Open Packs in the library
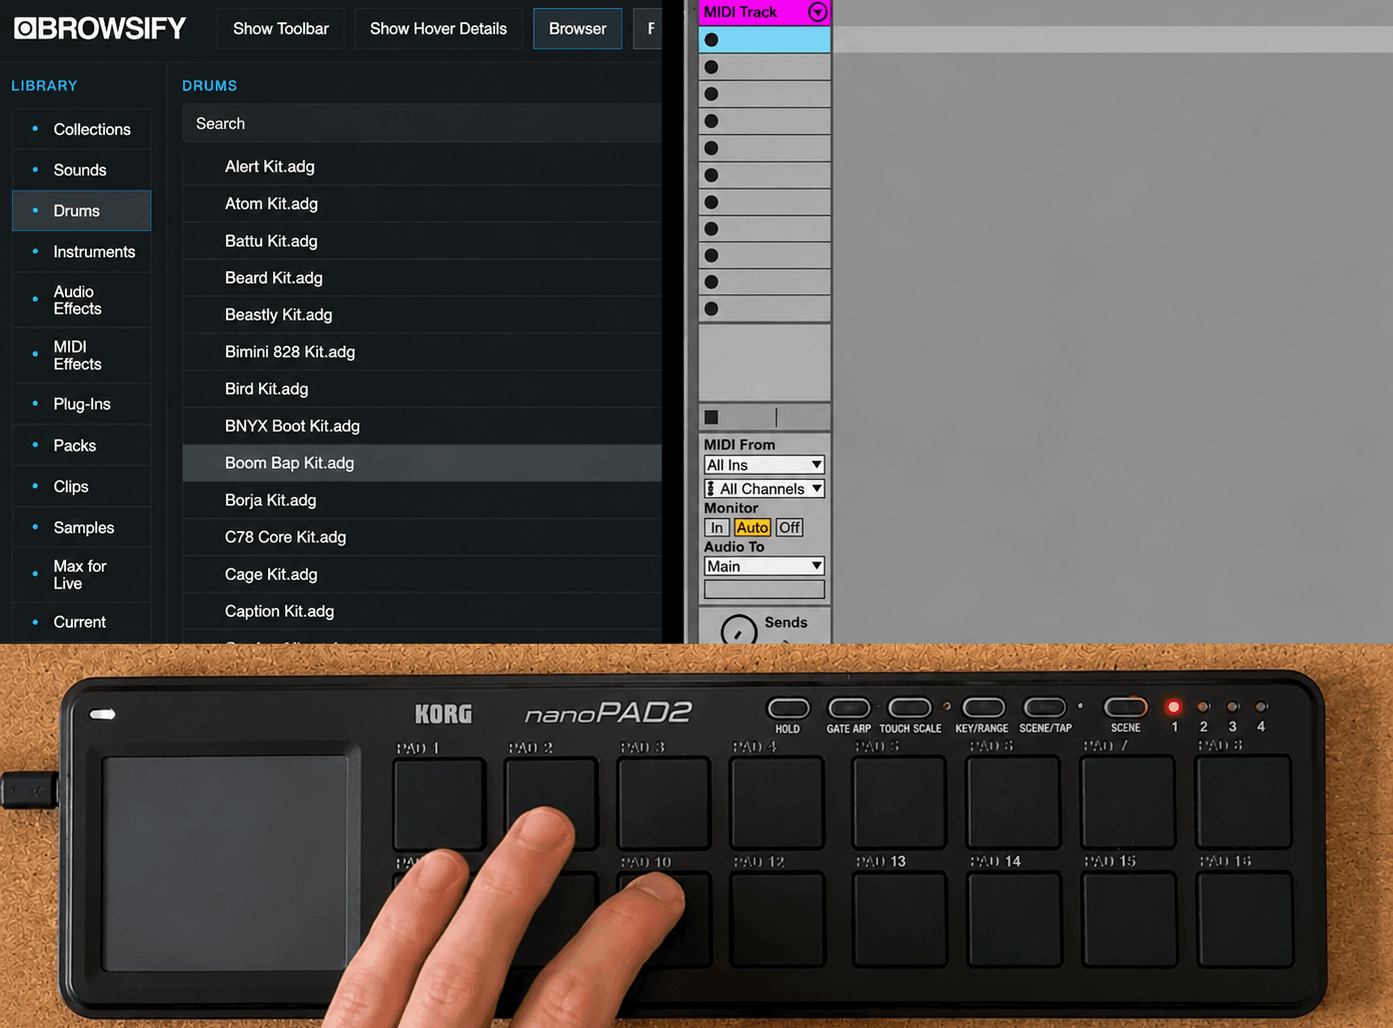This screenshot has height=1028, width=1393. pyautogui.click(x=82, y=445)
